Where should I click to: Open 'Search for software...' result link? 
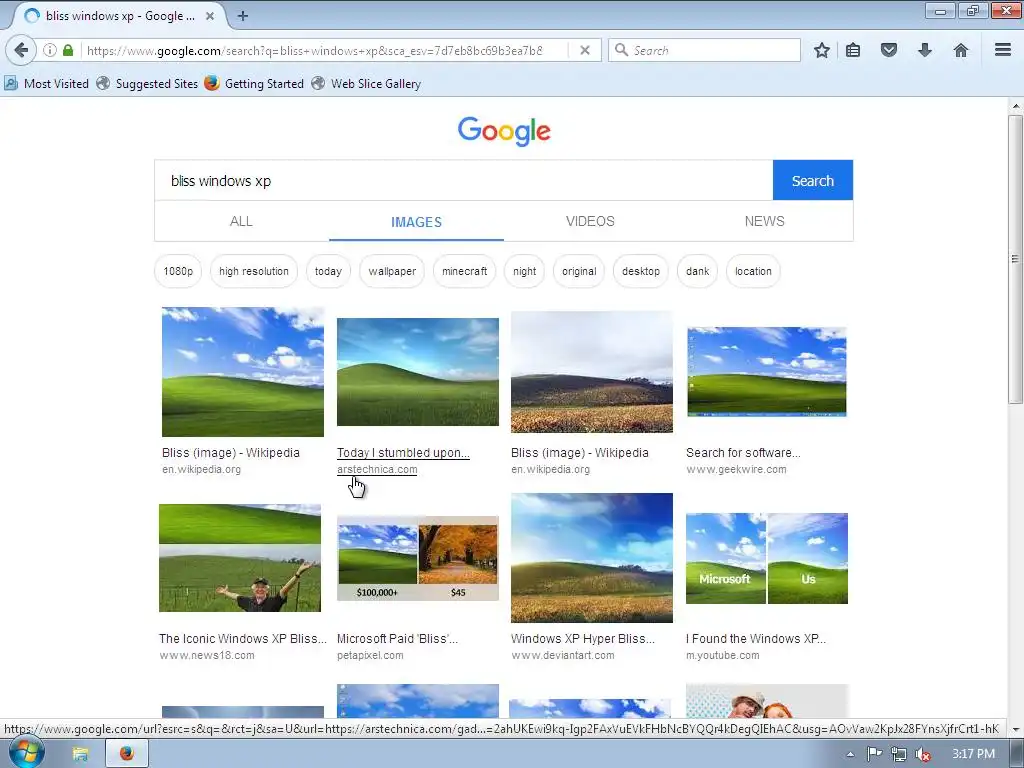click(743, 453)
